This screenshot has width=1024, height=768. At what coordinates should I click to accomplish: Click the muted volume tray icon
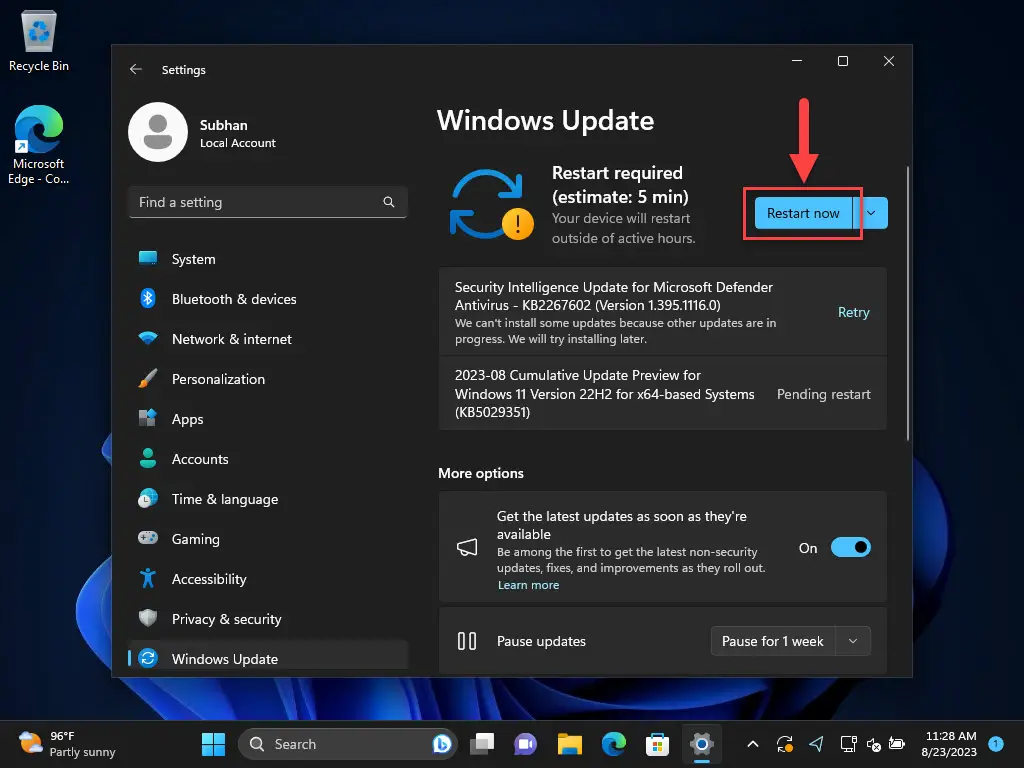873,744
